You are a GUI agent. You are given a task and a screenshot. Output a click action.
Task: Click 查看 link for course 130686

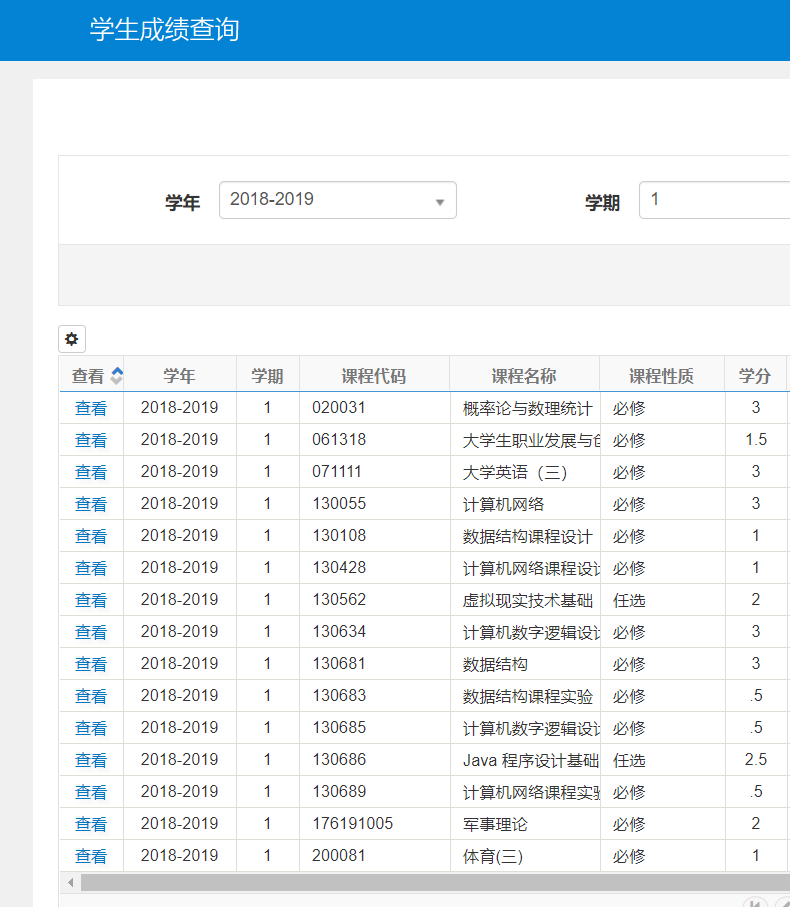pos(91,760)
